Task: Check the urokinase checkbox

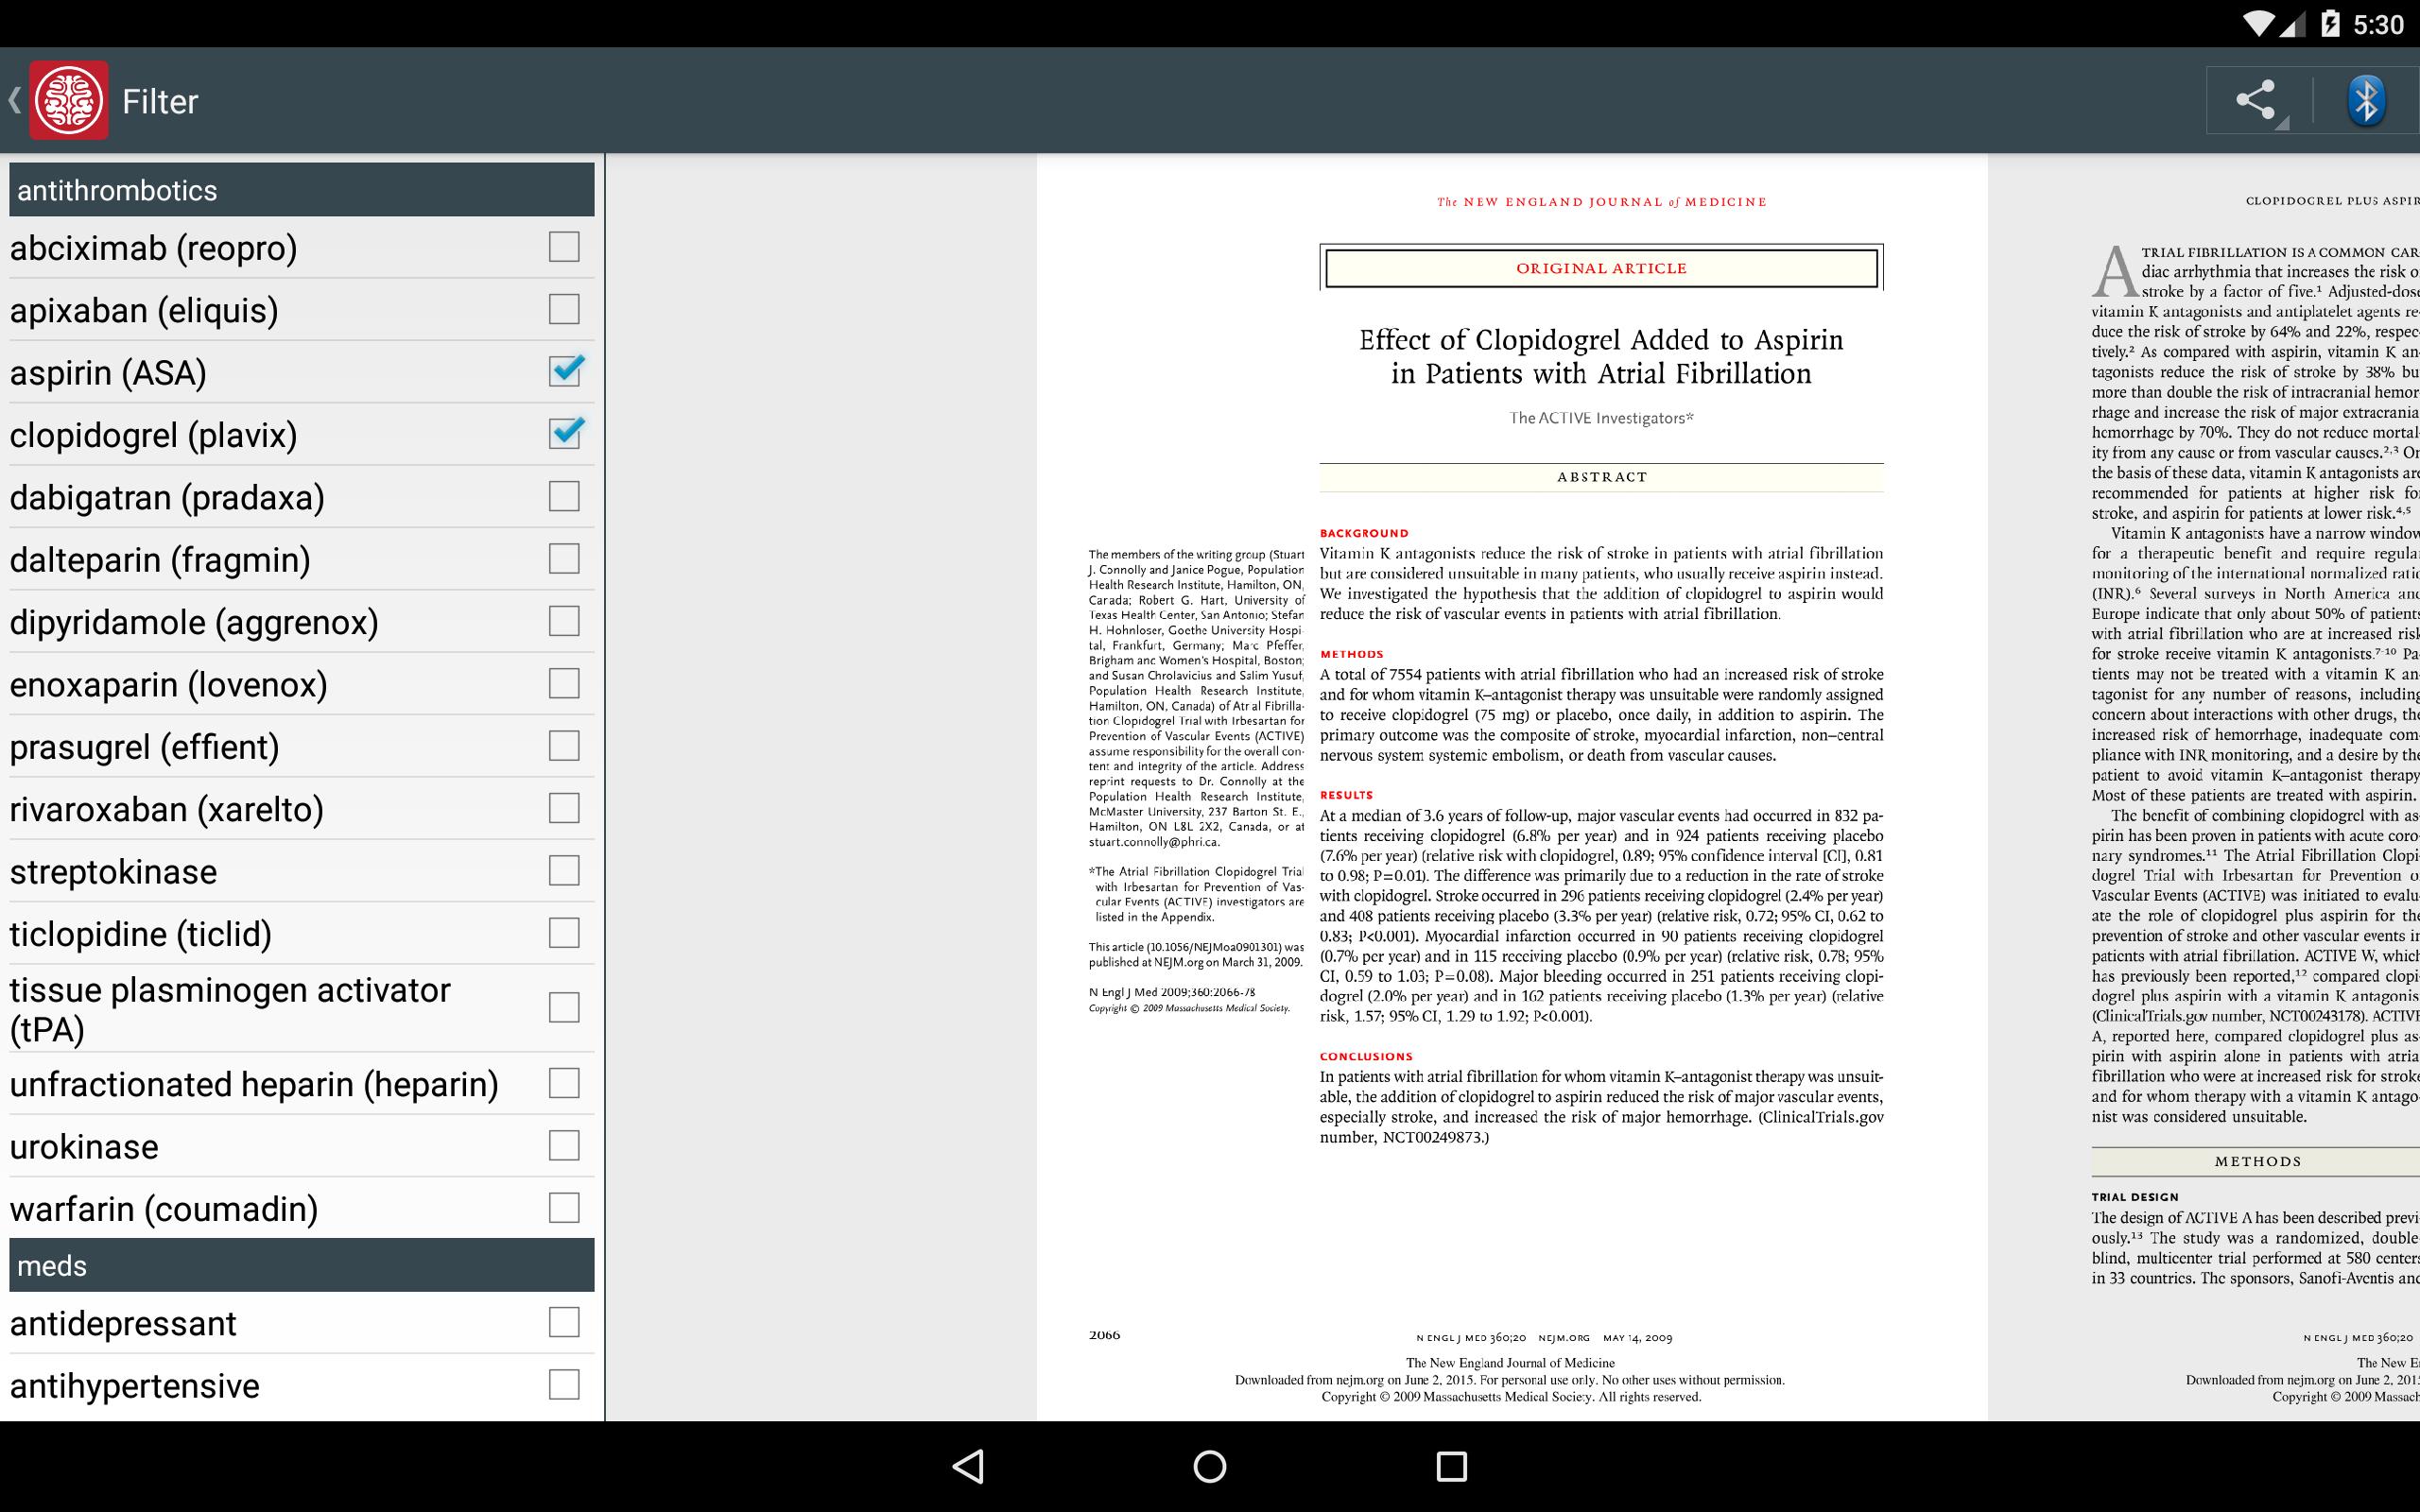Action: [564, 1145]
